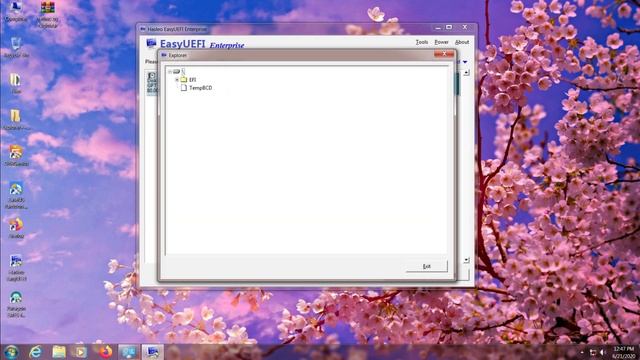
Task: Click the TempBCD document icon
Action: (x=184, y=88)
